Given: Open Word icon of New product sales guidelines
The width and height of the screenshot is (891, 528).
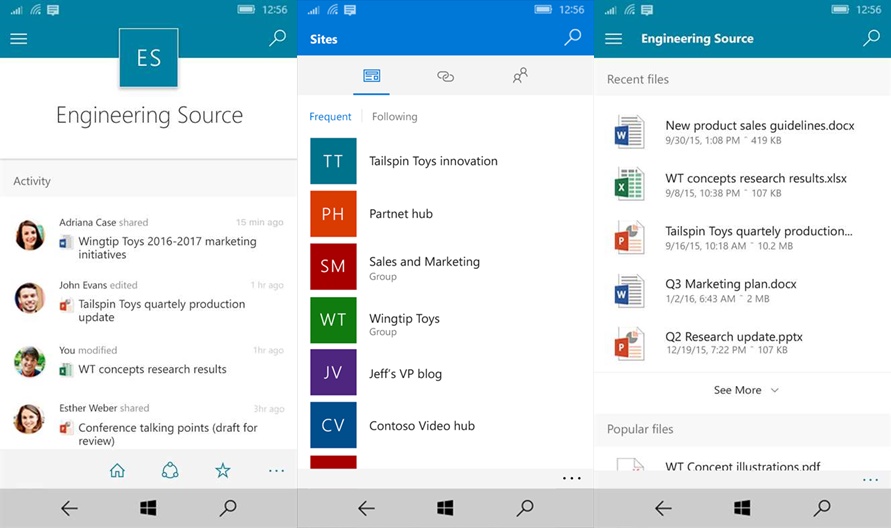Looking at the screenshot, I should (629, 132).
